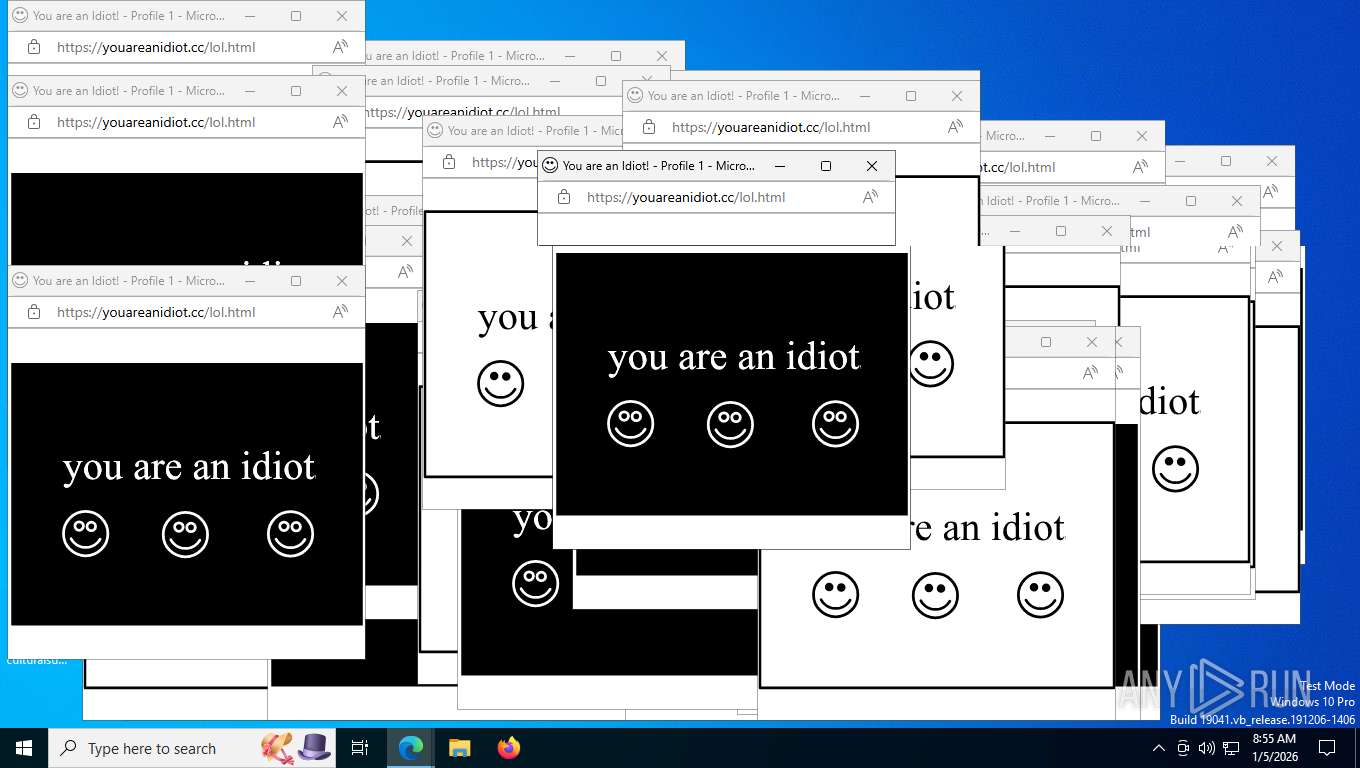Open the Action Center notification icon

[x=1327, y=748]
